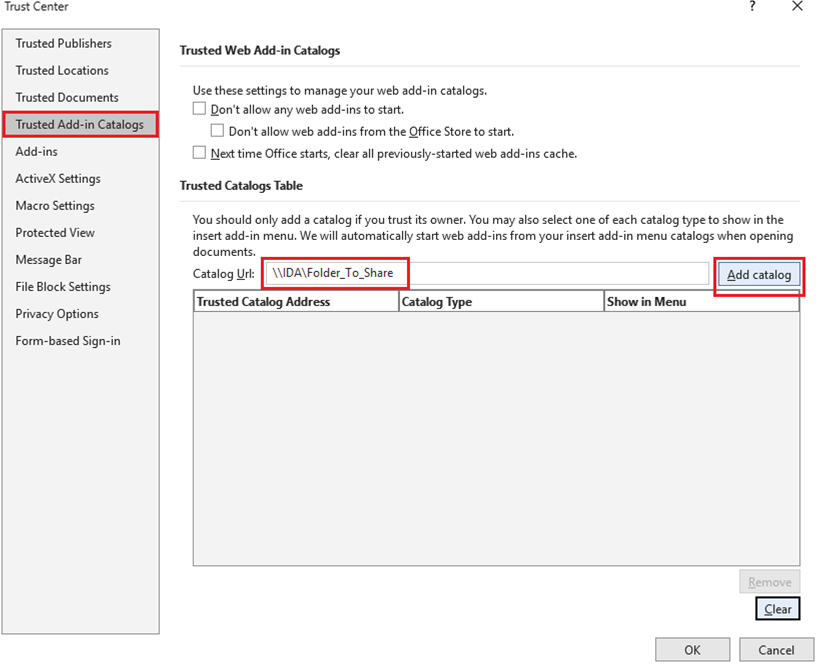Enable Don't allow any web add-ins to start

point(199,109)
